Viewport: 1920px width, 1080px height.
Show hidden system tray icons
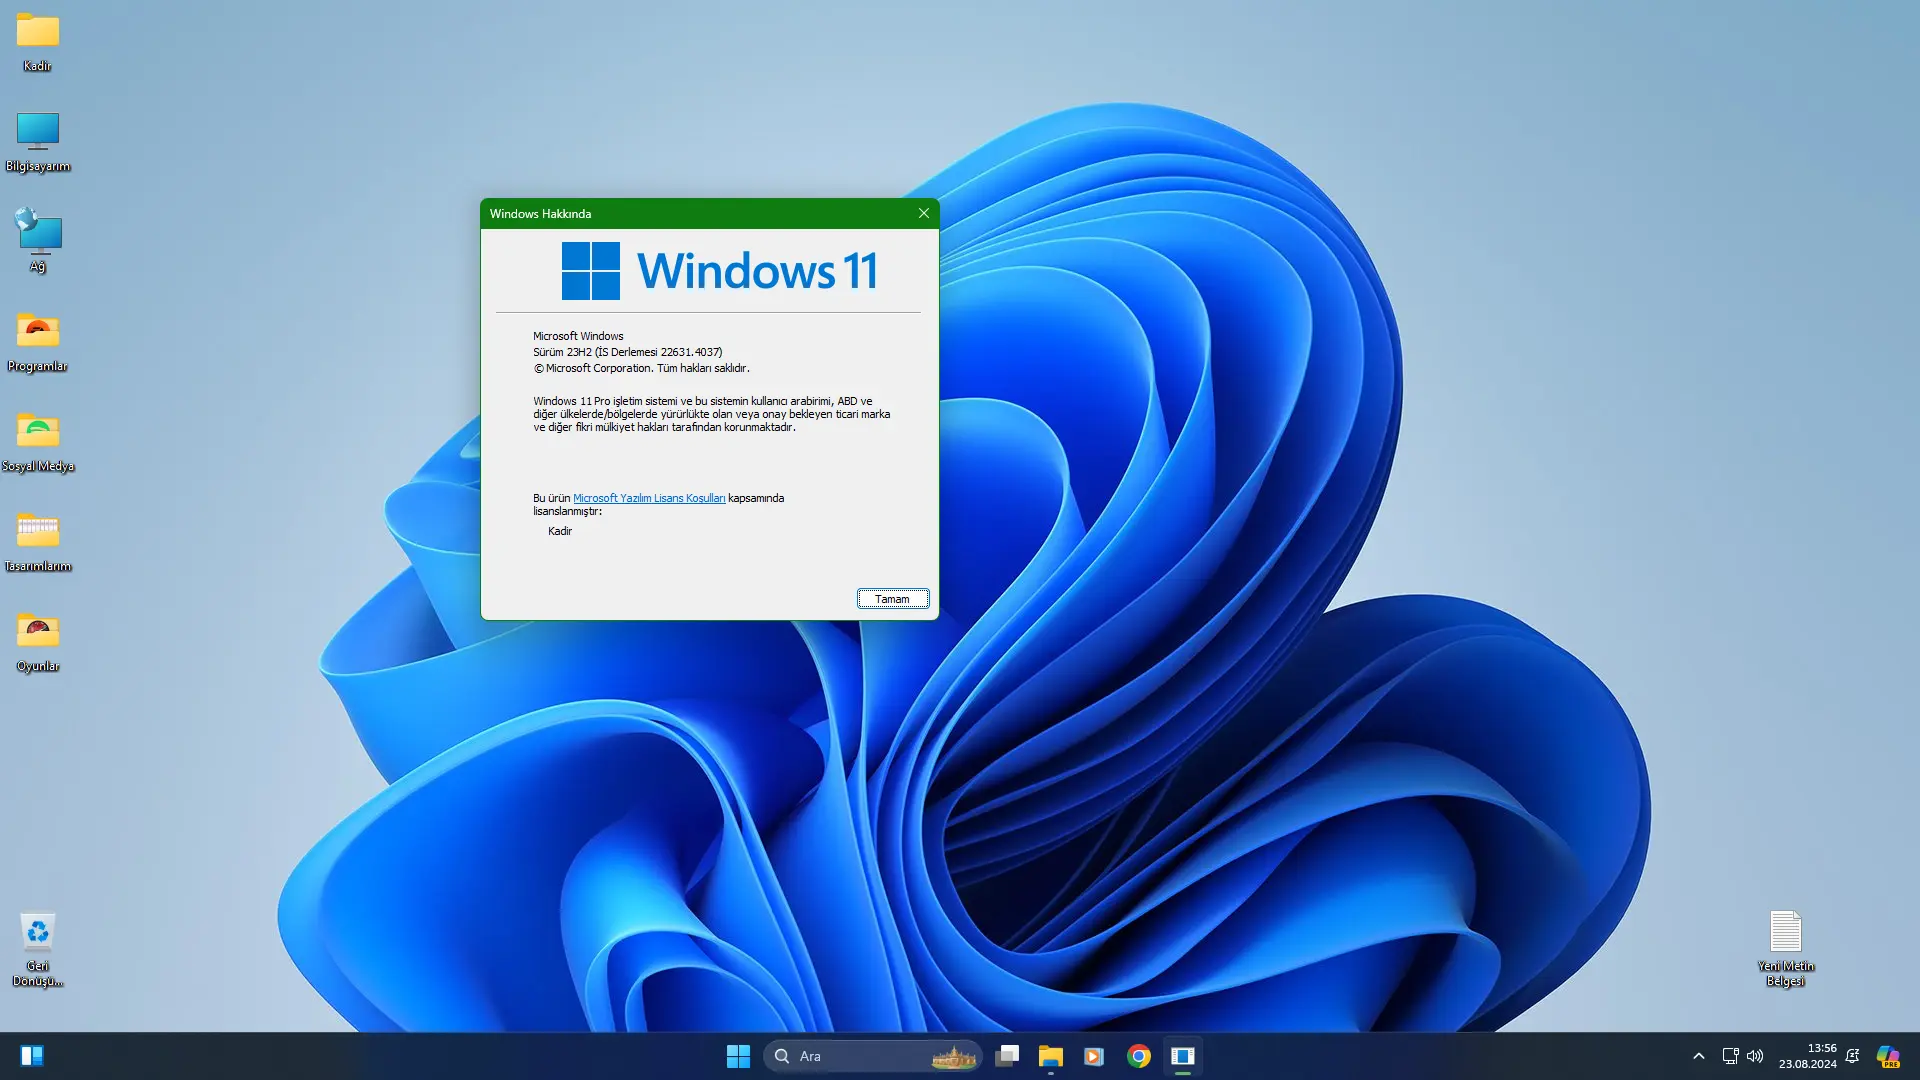(1698, 1056)
